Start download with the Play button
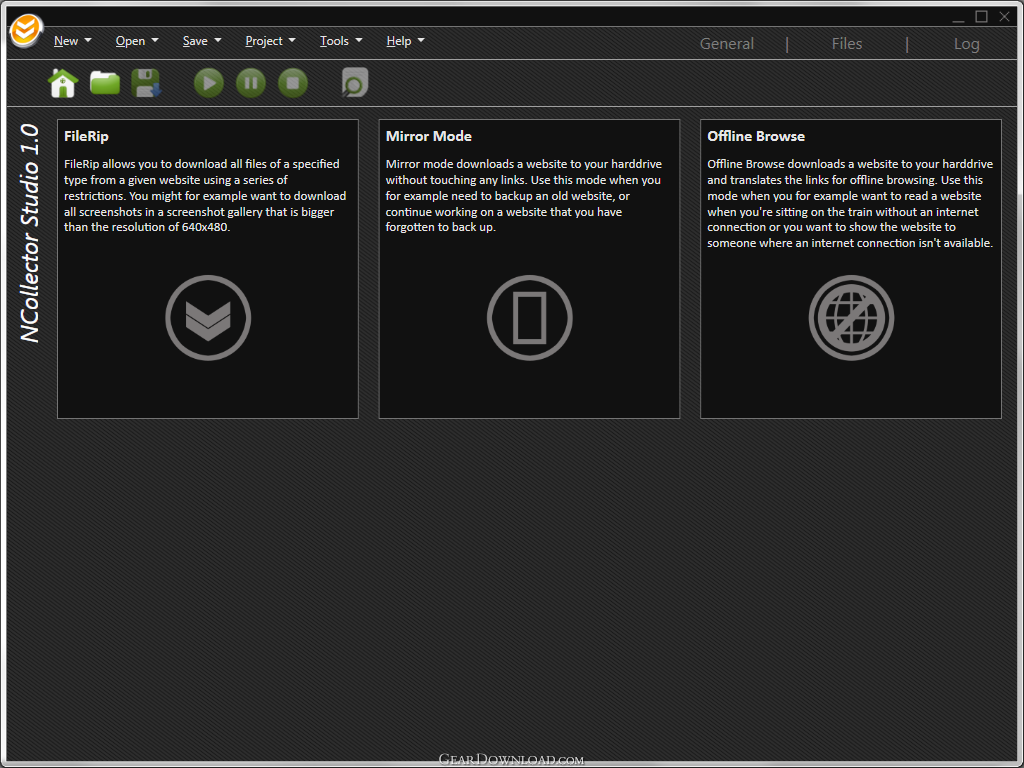The height and width of the screenshot is (768, 1024). click(x=209, y=83)
